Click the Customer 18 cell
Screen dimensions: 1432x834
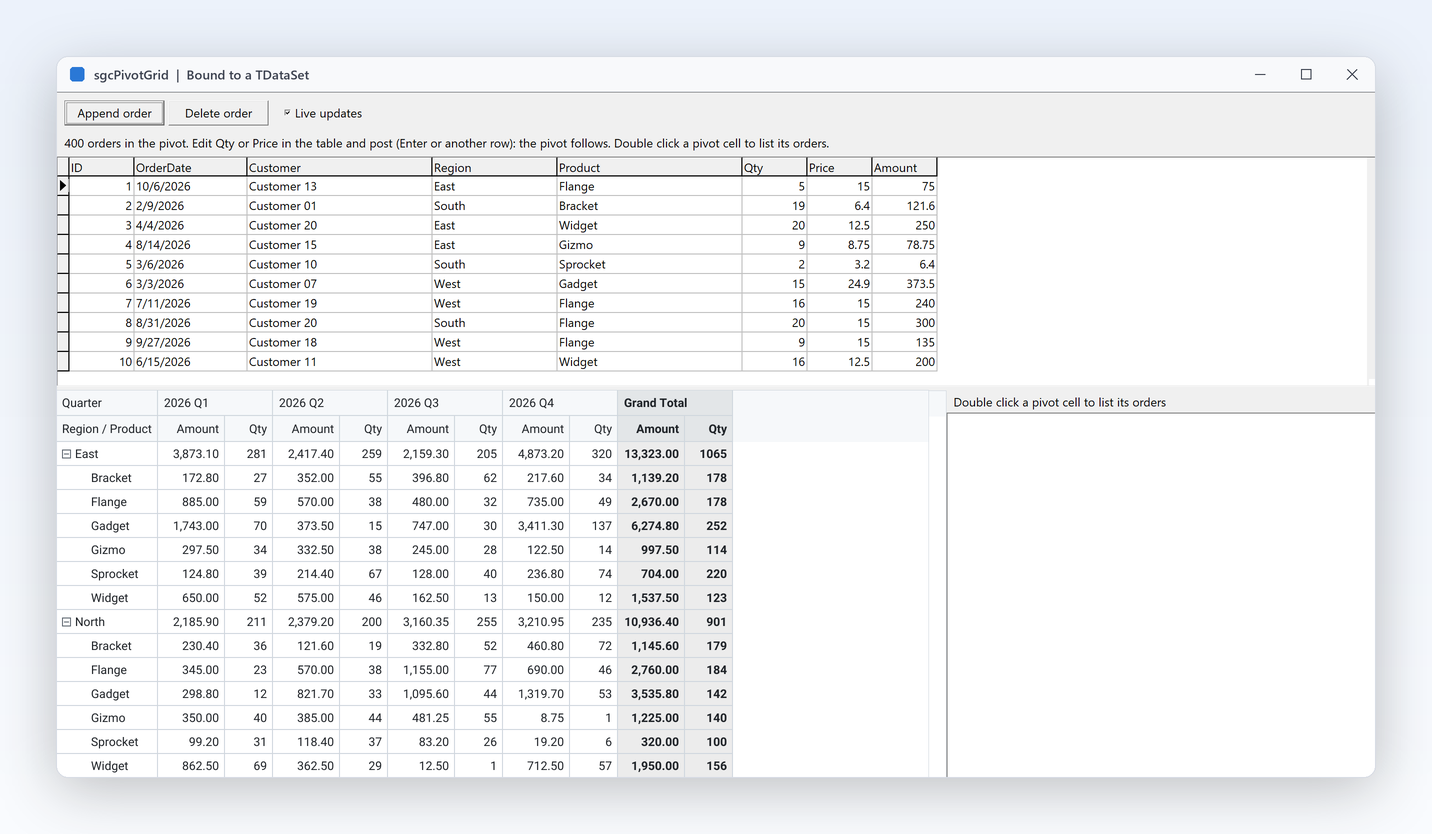pos(339,342)
